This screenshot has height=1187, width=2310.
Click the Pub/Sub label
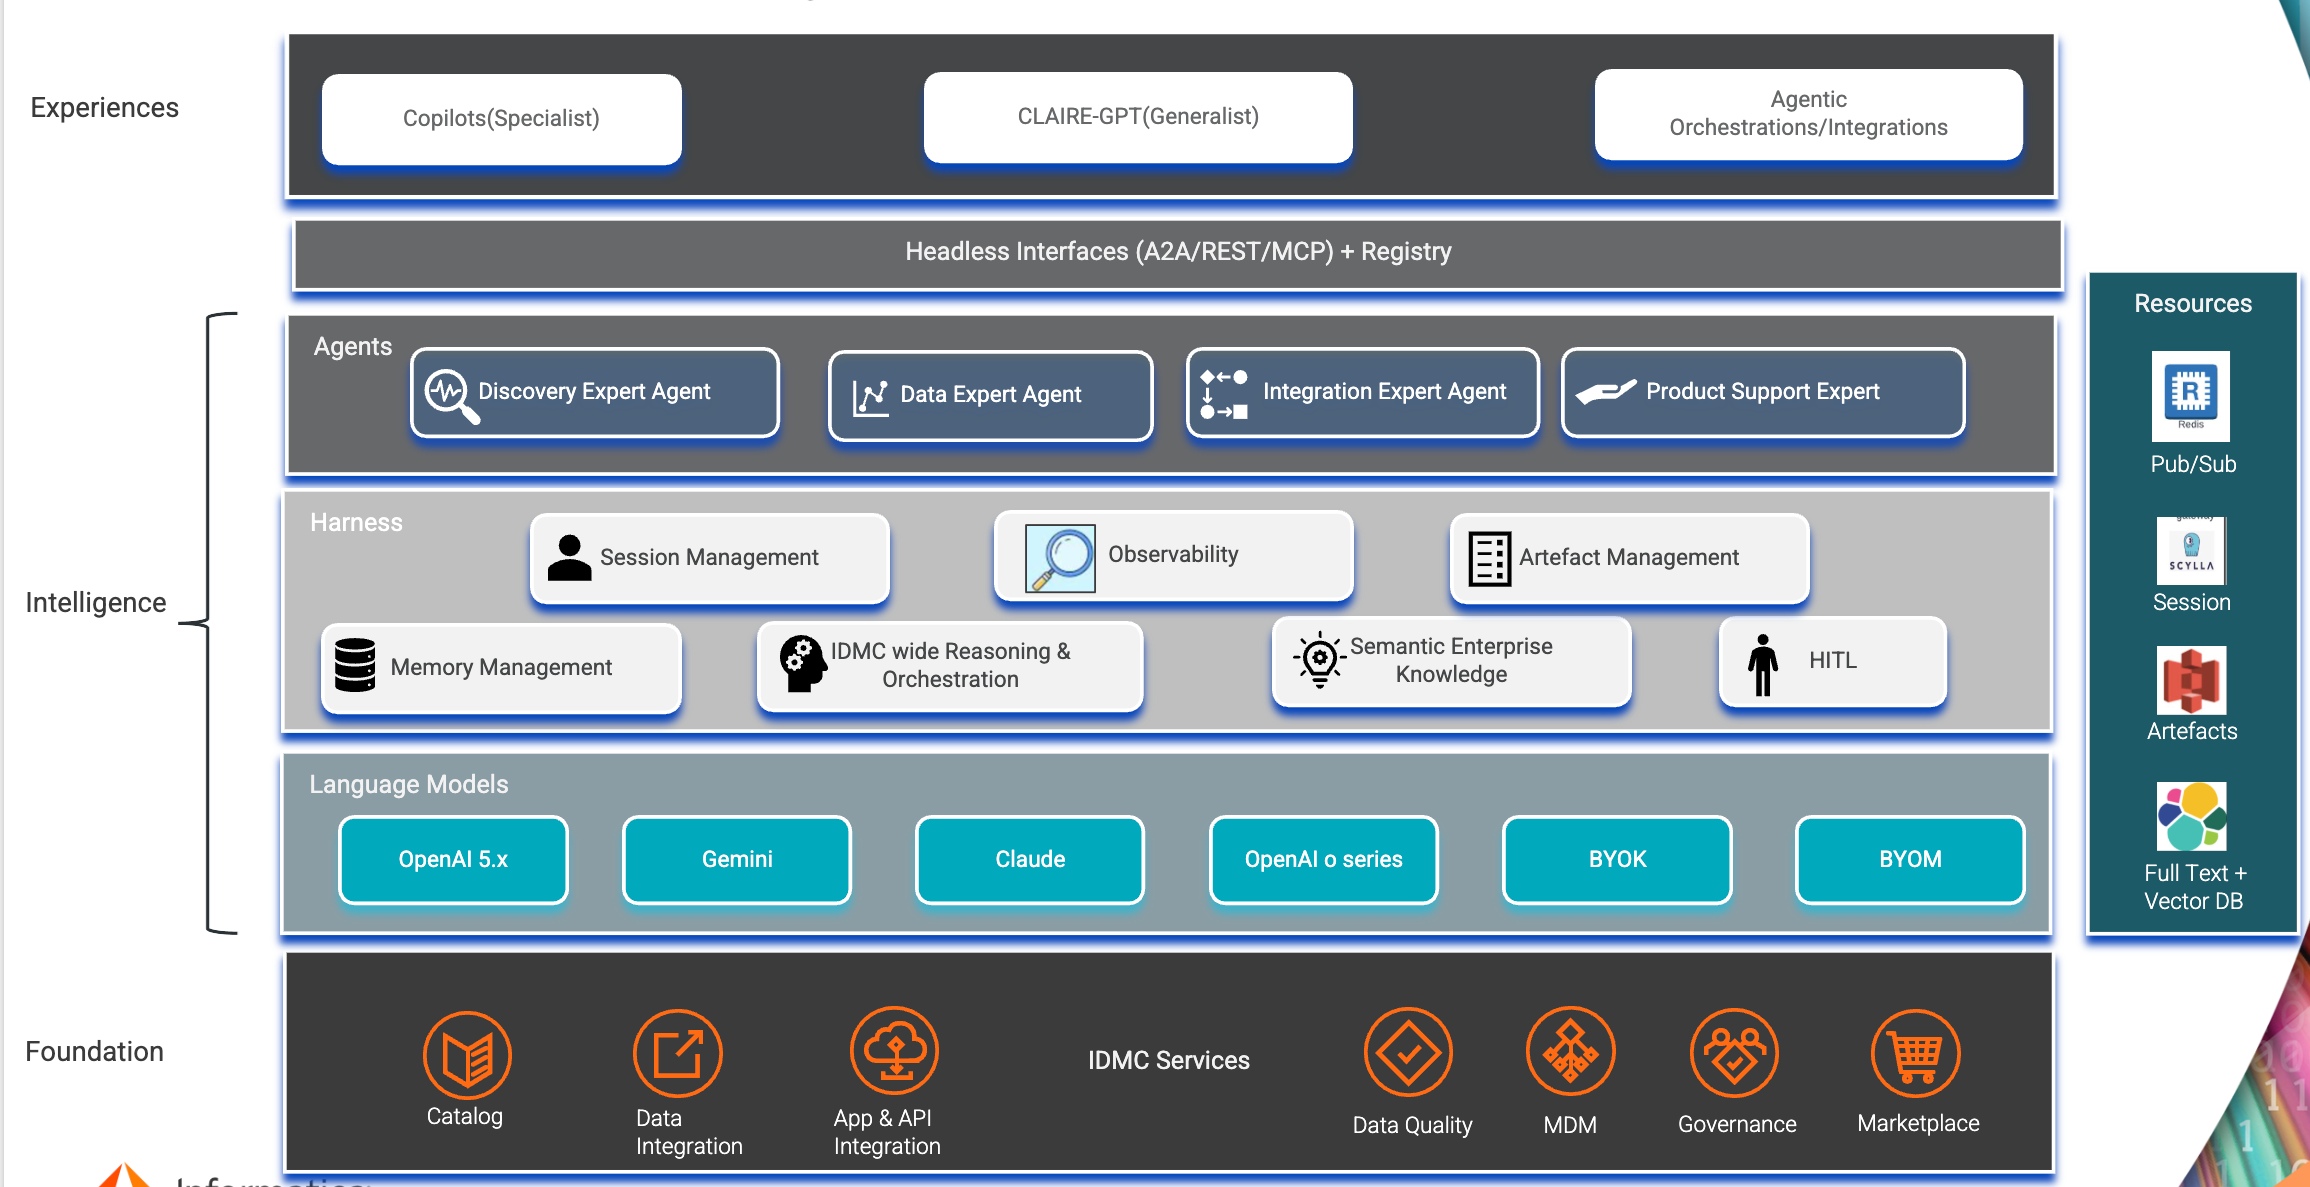click(x=2193, y=465)
